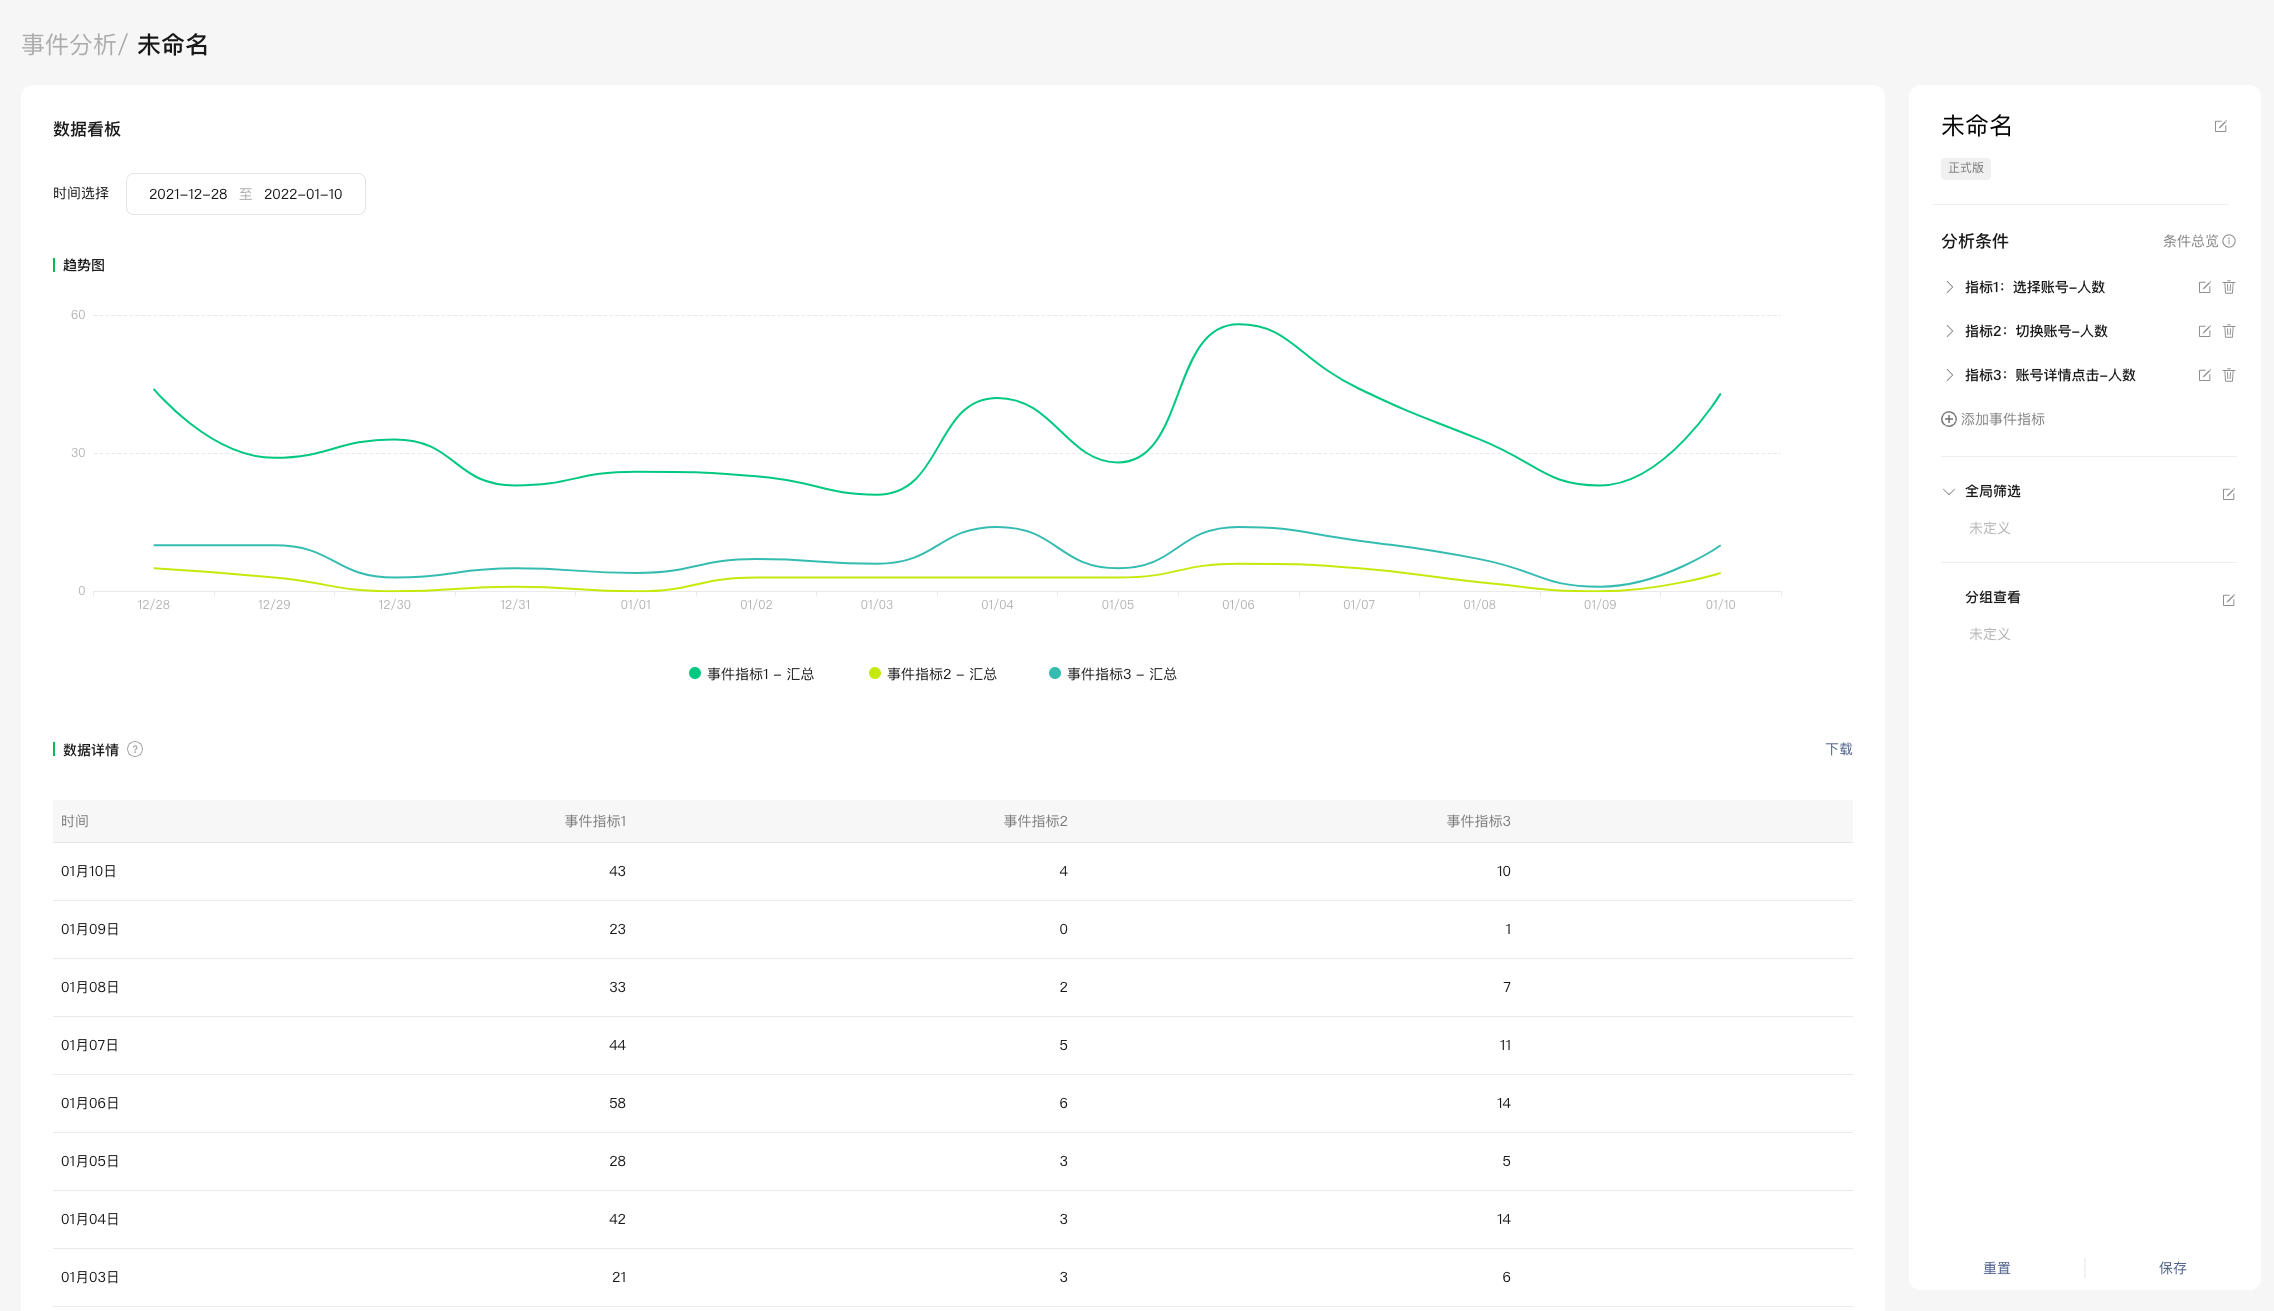
Task: Select the 01月10日 table row label
Action: tap(89, 871)
